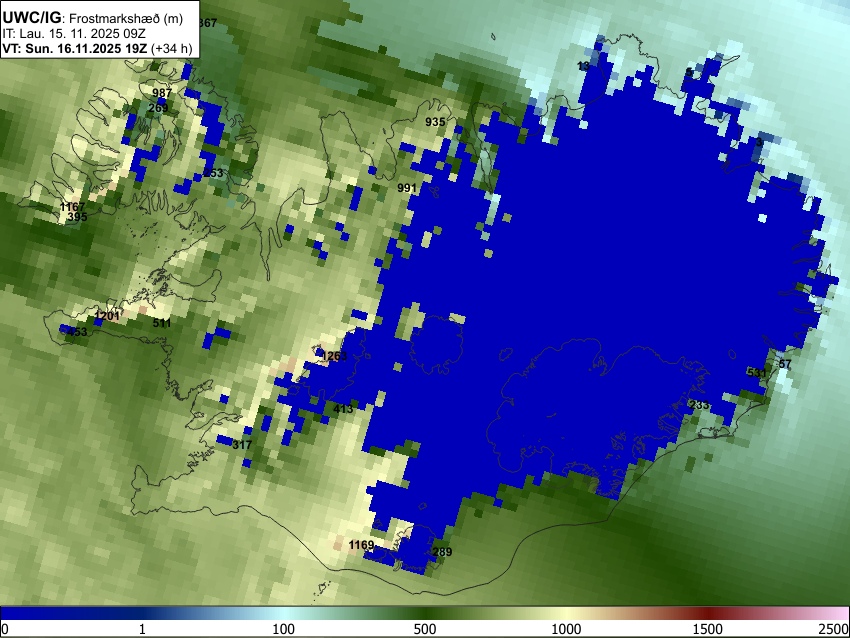Click the valid time line 'VT: Sun. 16.11.2025 19Z'
The width and height of the screenshot is (850, 638).
coord(74,48)
